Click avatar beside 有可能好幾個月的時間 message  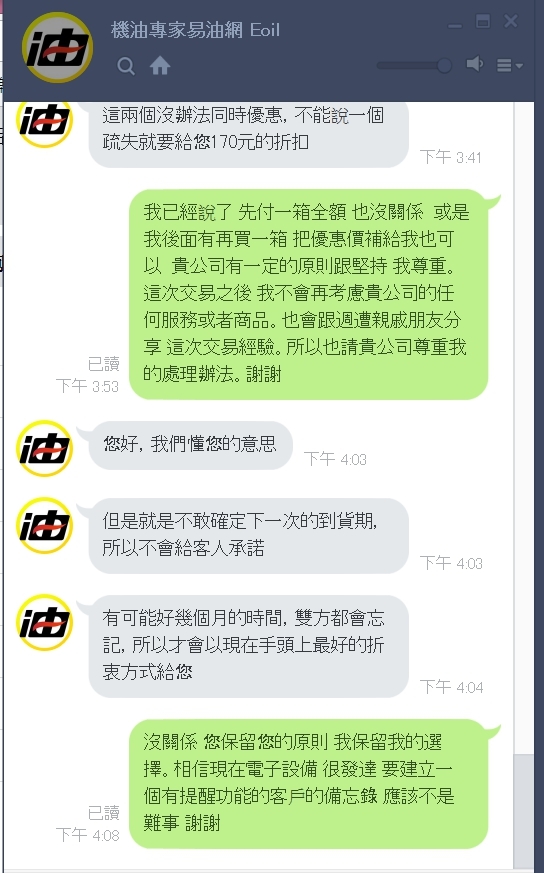pyautogui.click(x=45, y=622)
